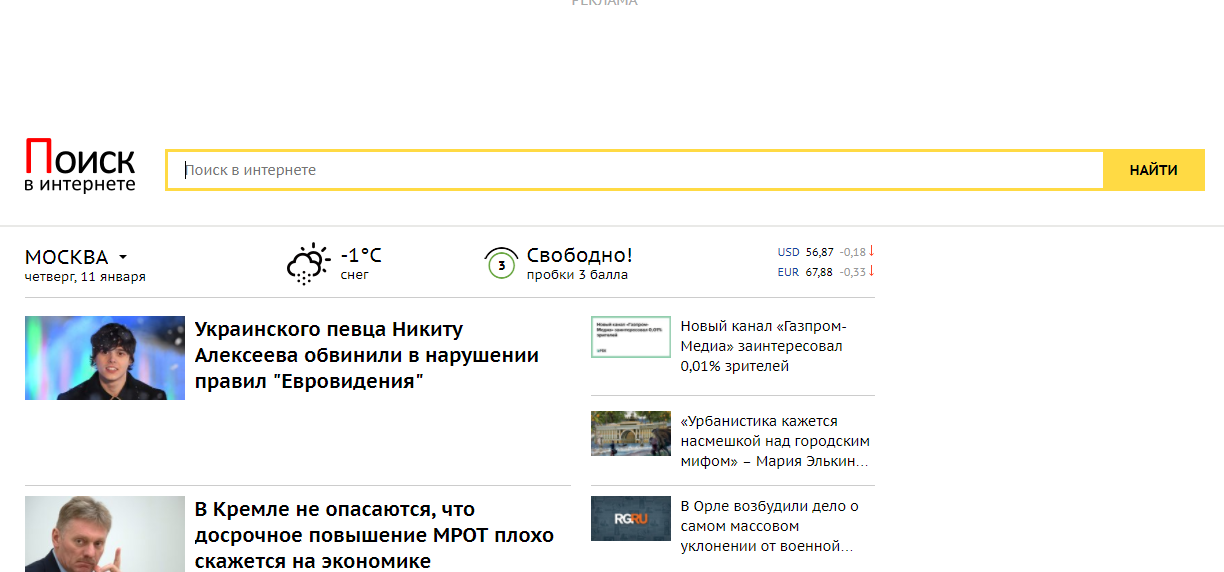Screen dimensions: 1224x572
Task: Read the МРОТ increase Kremlin headline
Action: click(374, 535)
